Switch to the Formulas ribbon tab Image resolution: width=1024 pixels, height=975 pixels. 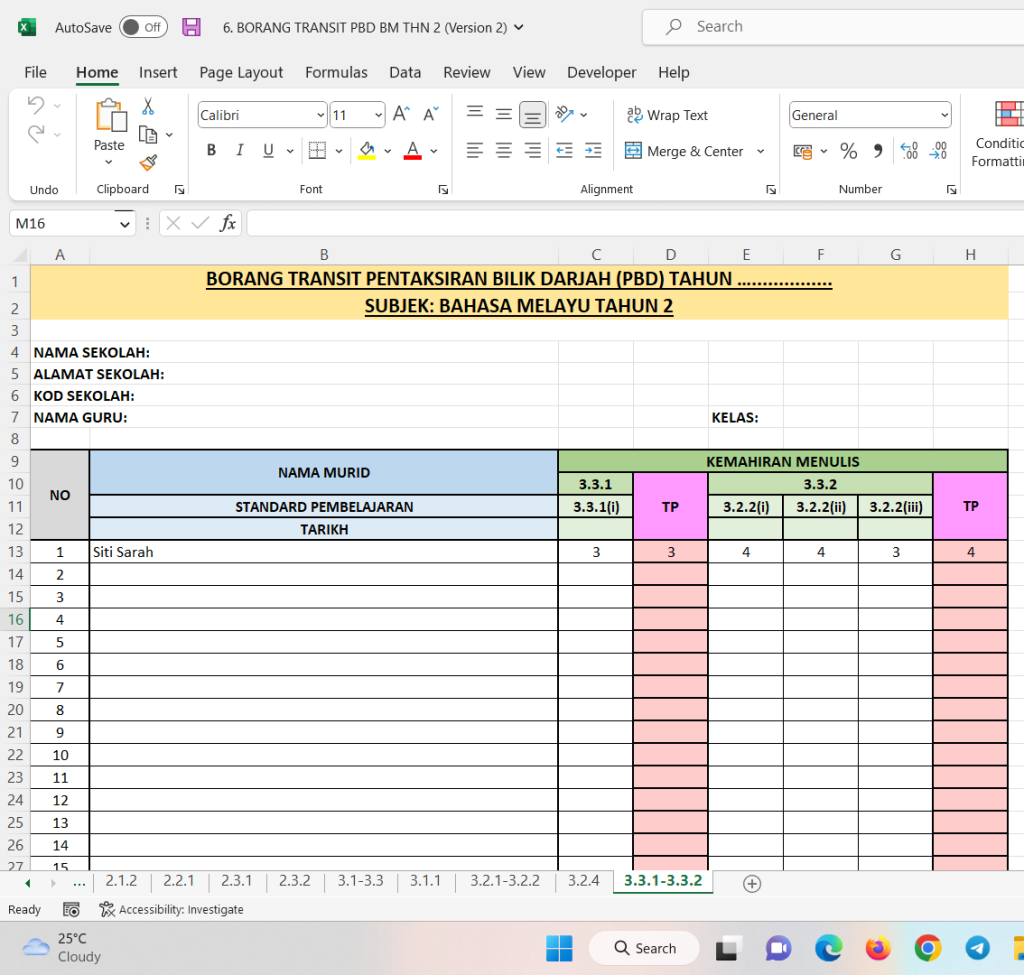coord(336,72)
